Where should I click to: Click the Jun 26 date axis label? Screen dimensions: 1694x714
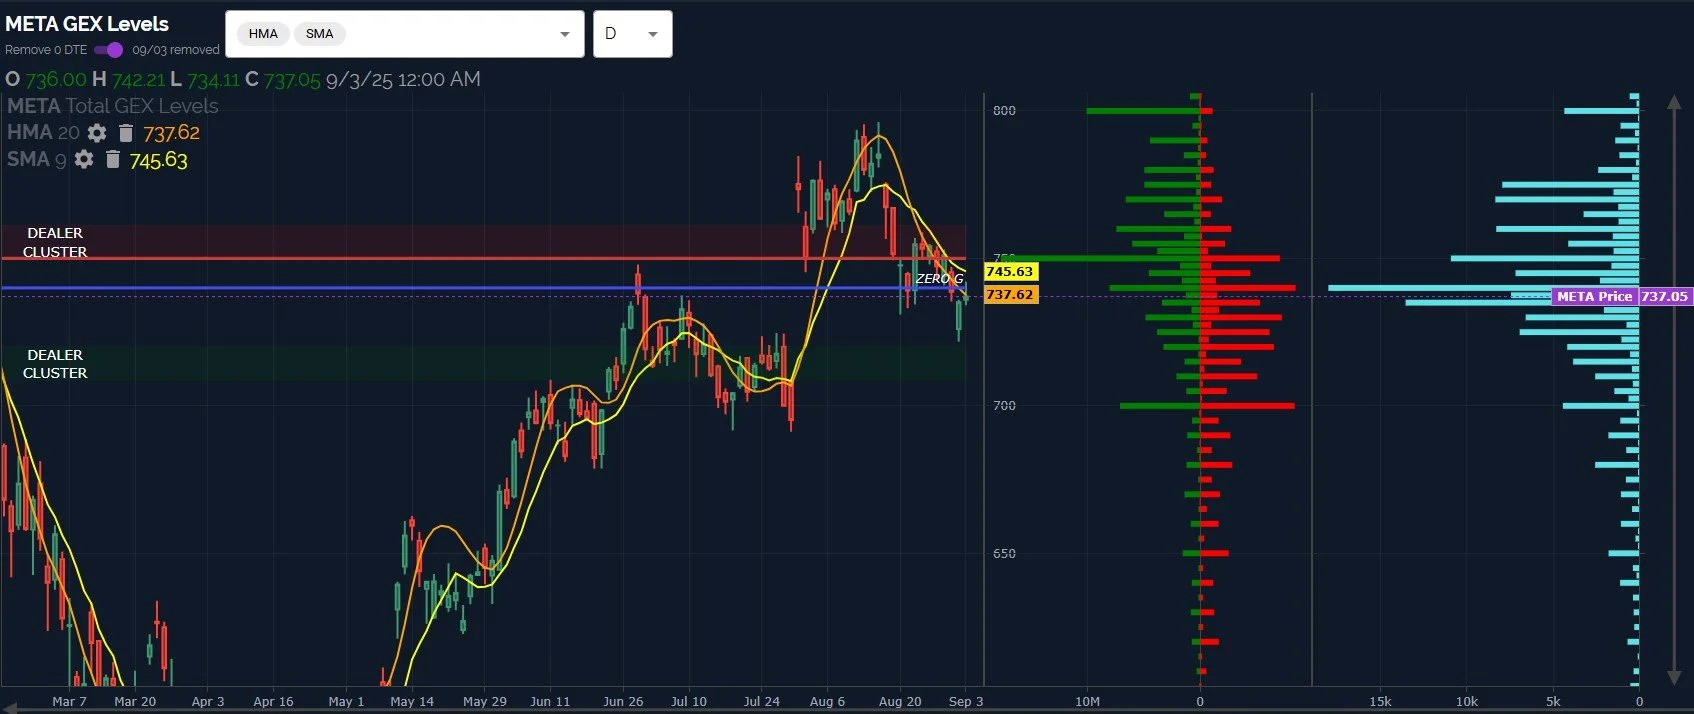623,701
